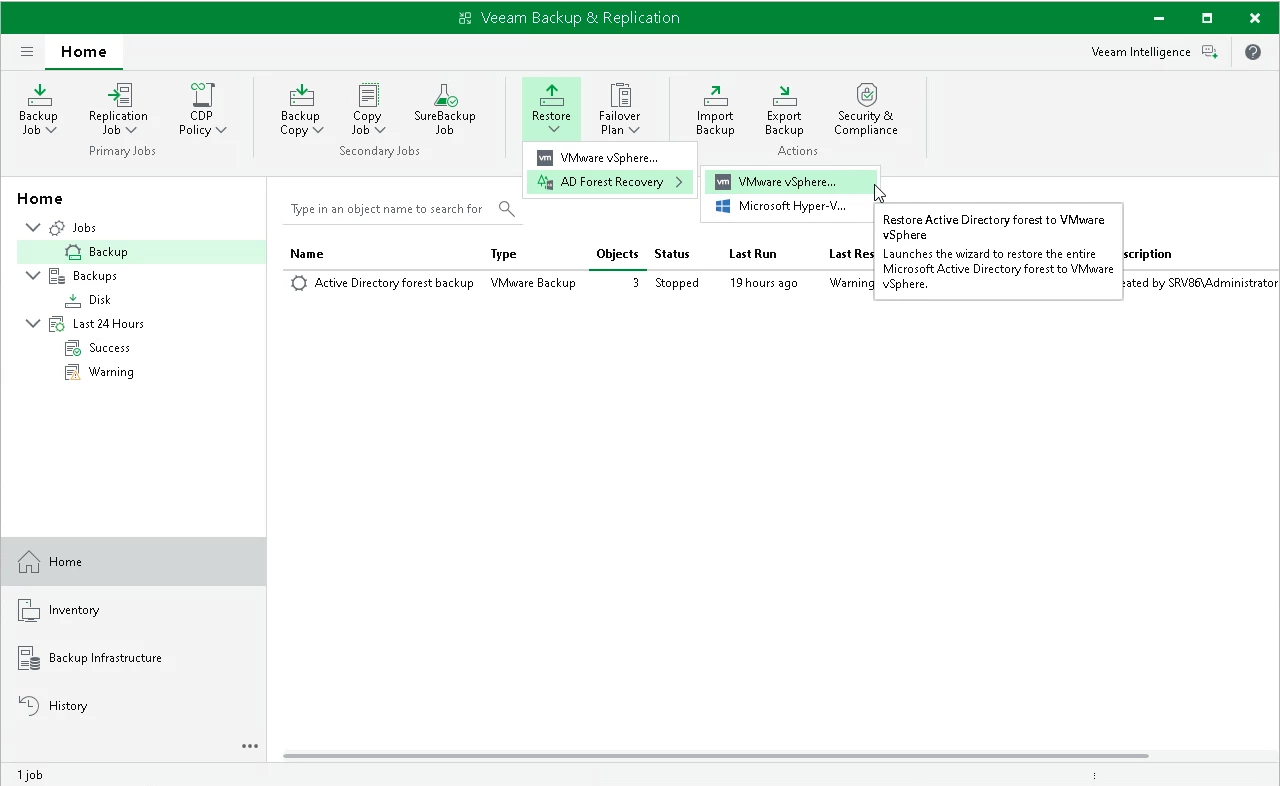Open the Backup Copy dropdown arrow

pos(318,130)
